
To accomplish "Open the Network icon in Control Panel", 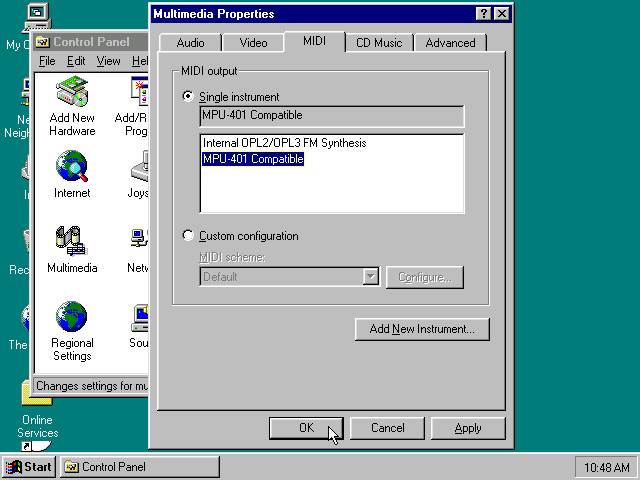I will coord(138,249).
